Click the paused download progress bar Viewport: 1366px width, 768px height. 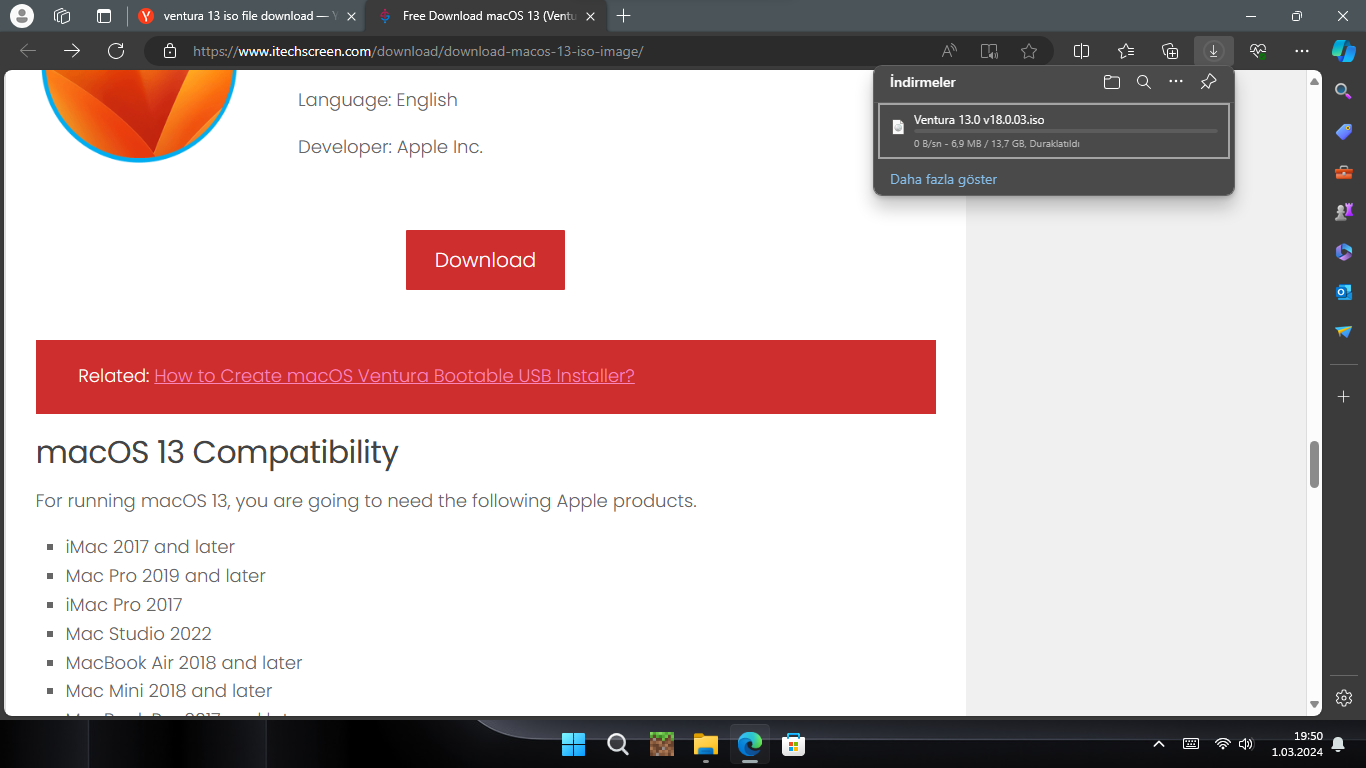1065,131
